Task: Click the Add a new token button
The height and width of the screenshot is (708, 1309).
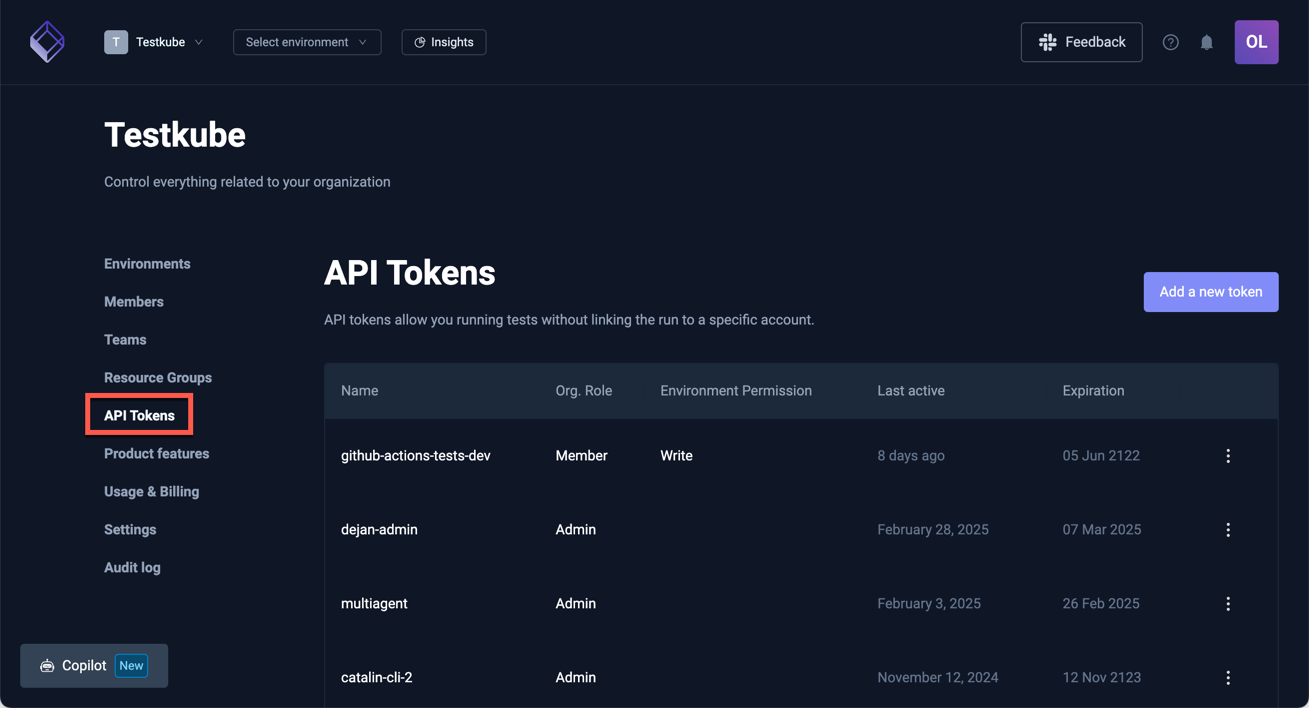Action: 1210,292
